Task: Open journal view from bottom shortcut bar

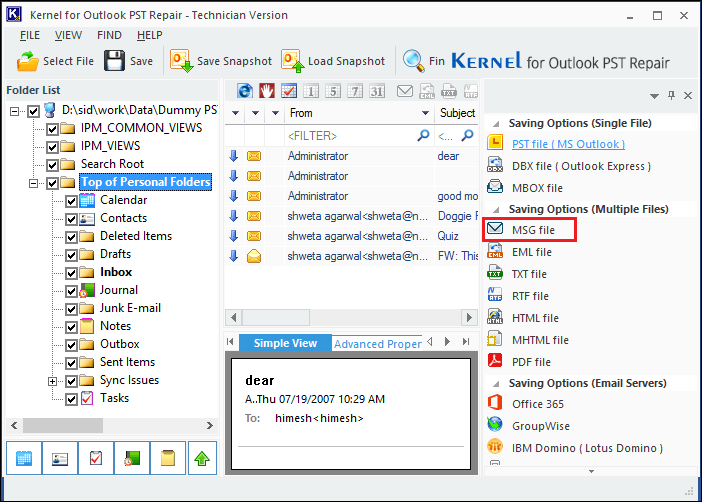Action: (x=132, y=458)
